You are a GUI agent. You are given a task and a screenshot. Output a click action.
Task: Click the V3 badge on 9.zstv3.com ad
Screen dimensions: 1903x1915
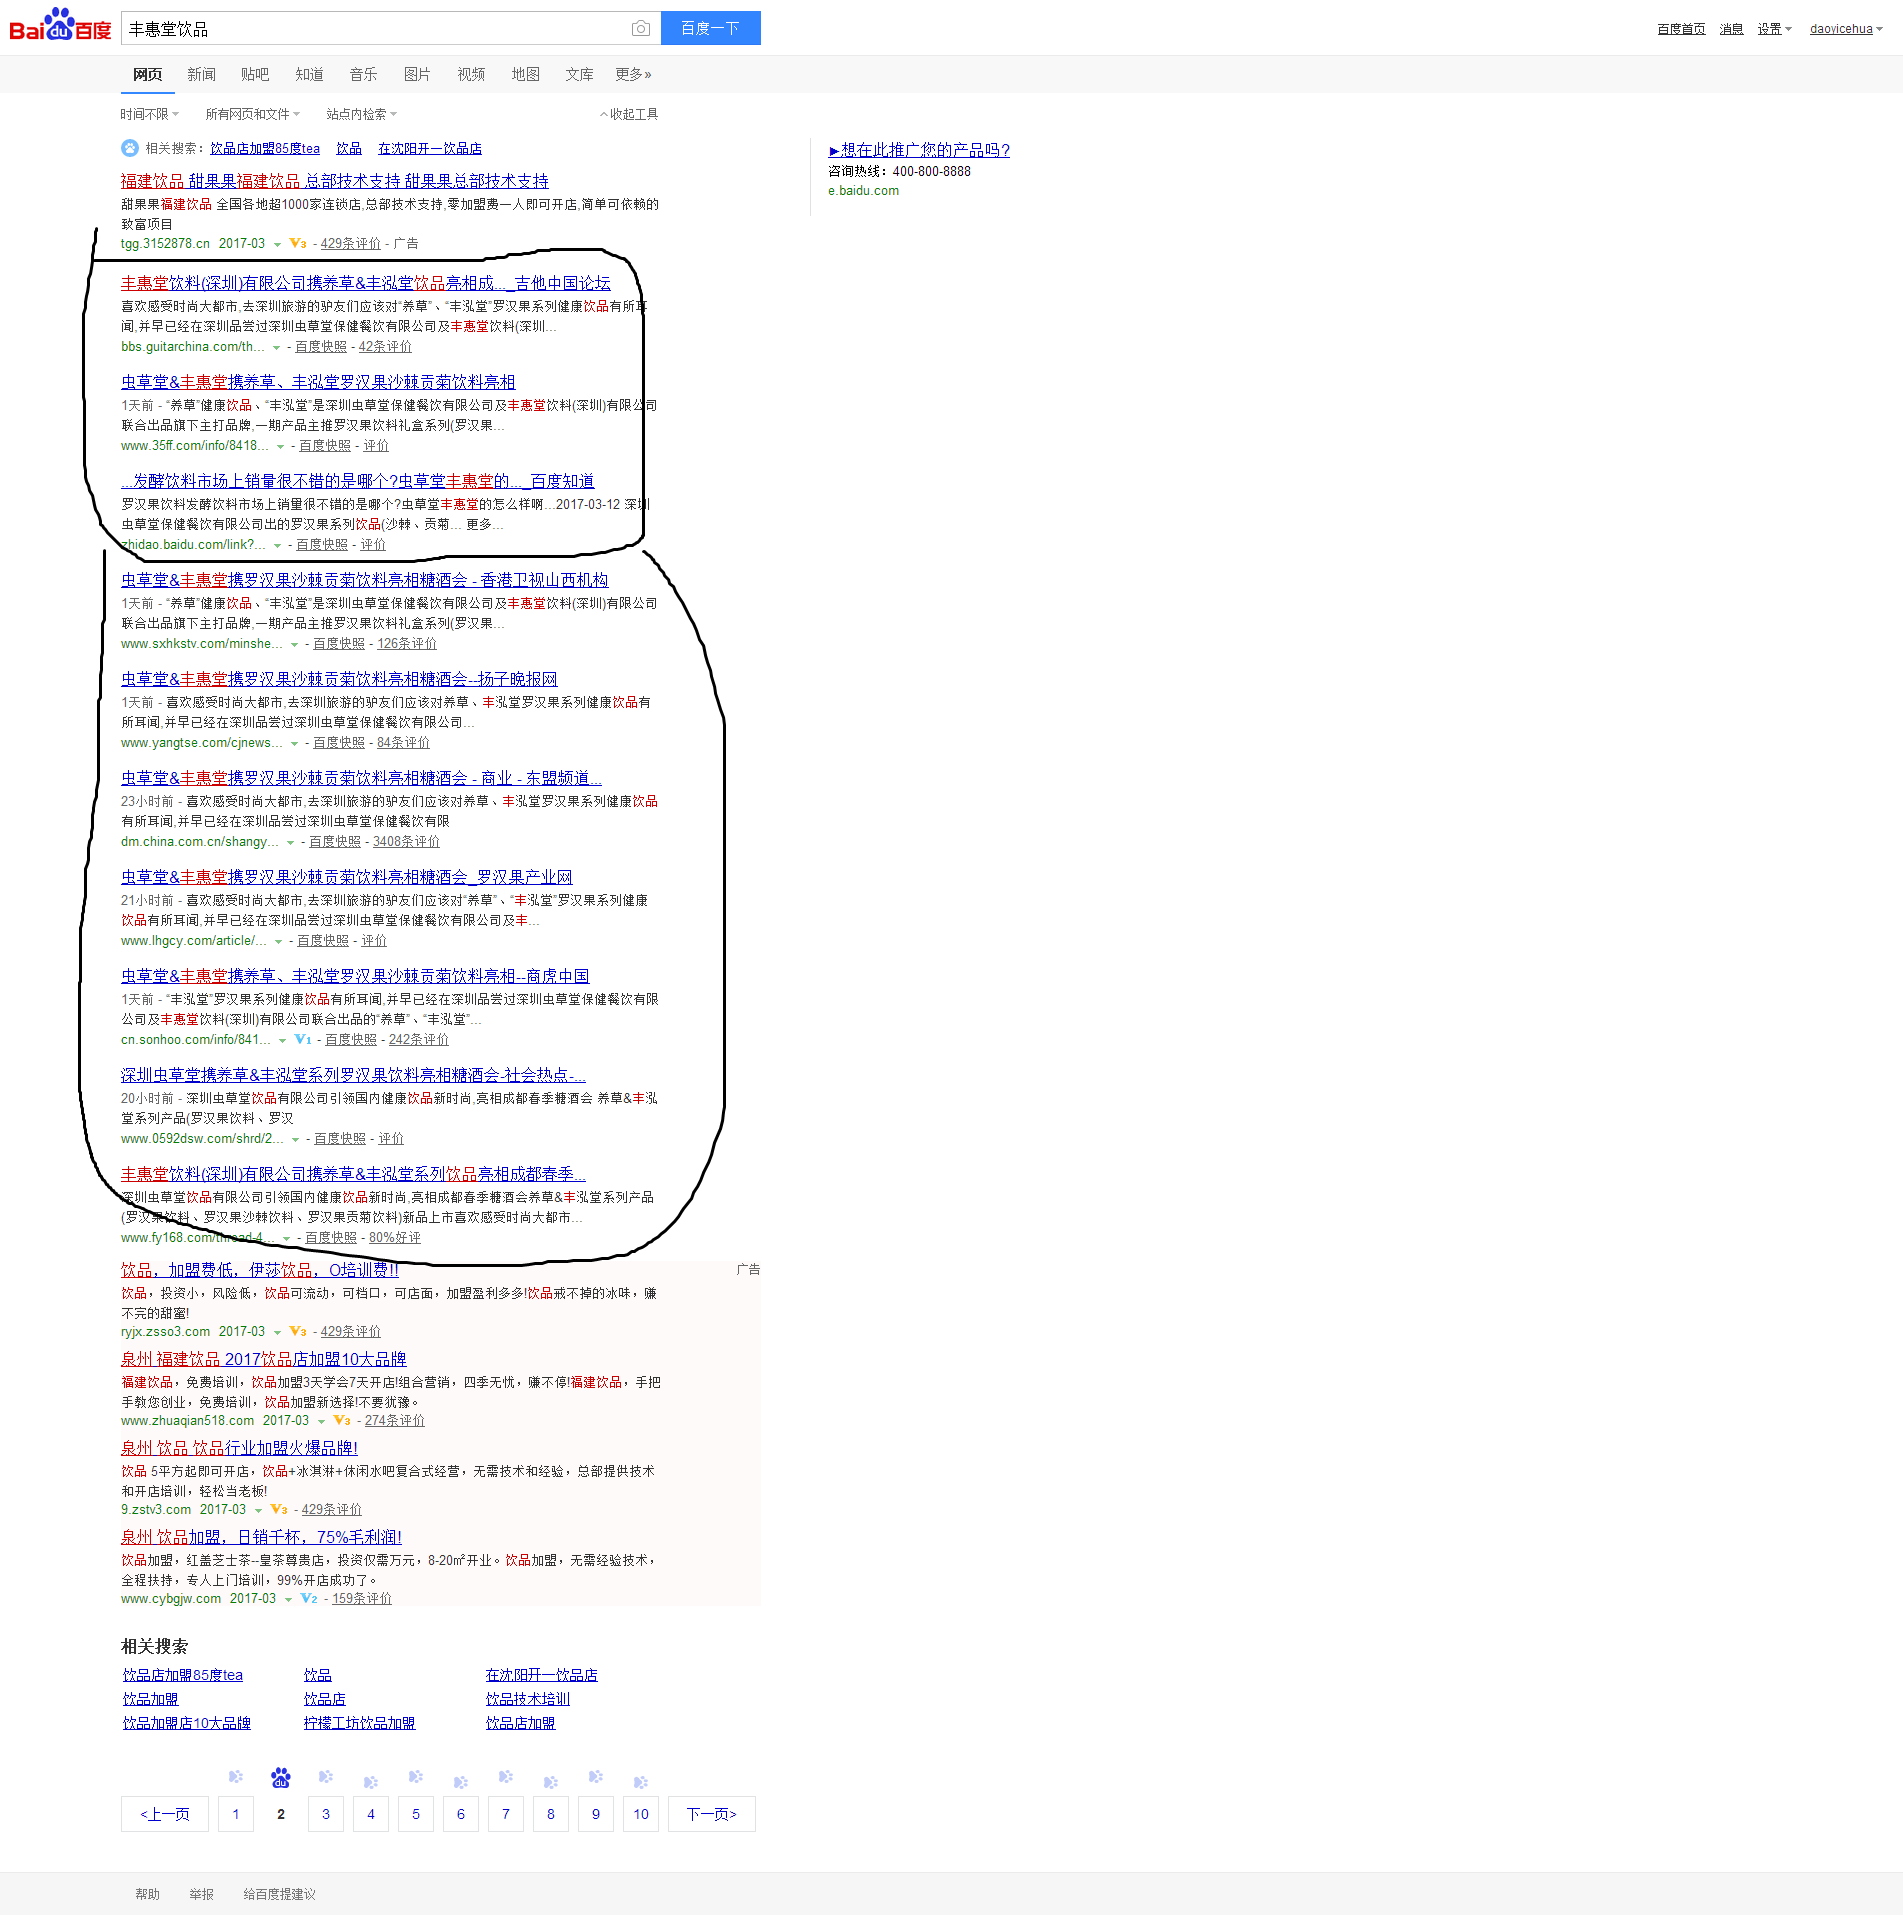pos(279,1509)
